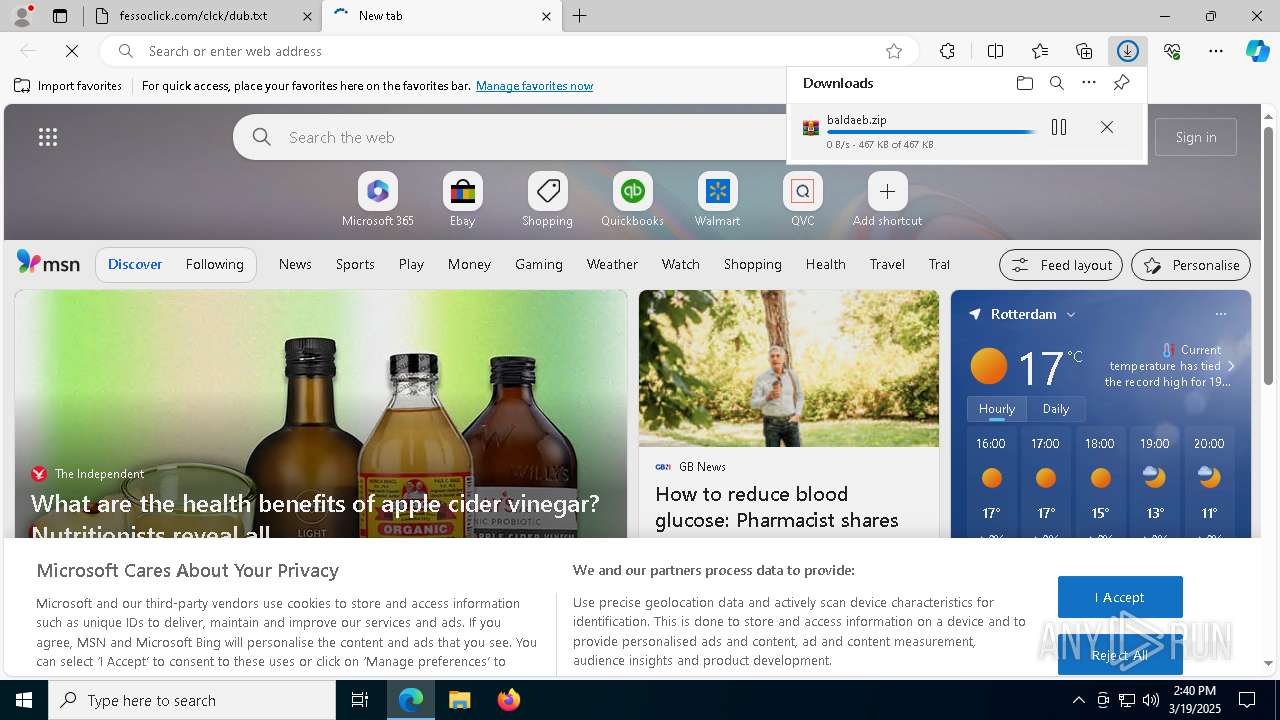Image resolution: width=1280 pixels, height=720 pixels.
Task: Click Reject All privacy button
Action: coord(1120,655)
